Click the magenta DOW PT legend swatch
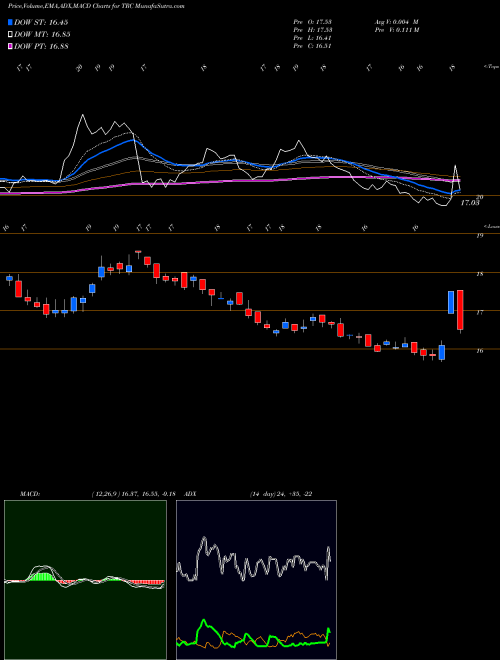Viewport: 500px width, 660px height. 10,46
